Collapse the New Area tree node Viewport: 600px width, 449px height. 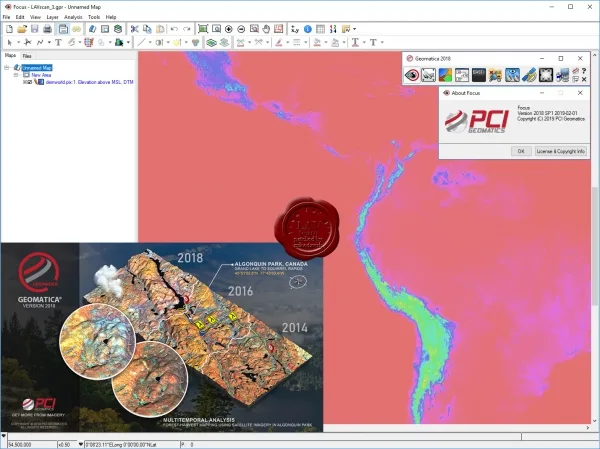(x=16, y=75)
